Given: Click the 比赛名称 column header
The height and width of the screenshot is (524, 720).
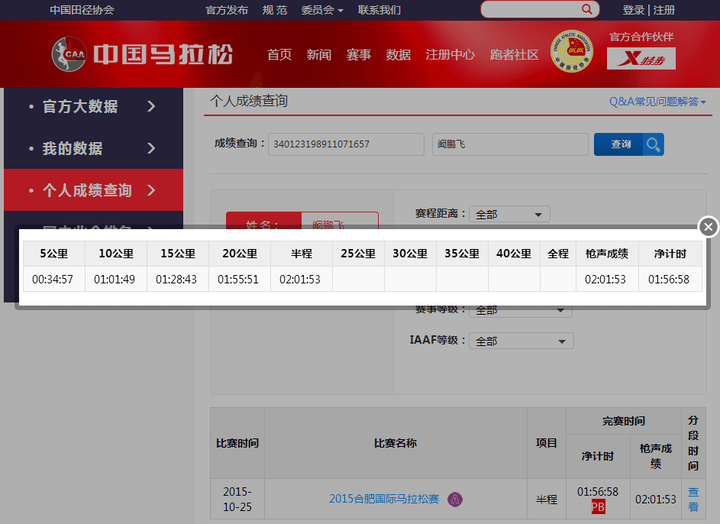Looking at the screenshot, I should (395, 443).
